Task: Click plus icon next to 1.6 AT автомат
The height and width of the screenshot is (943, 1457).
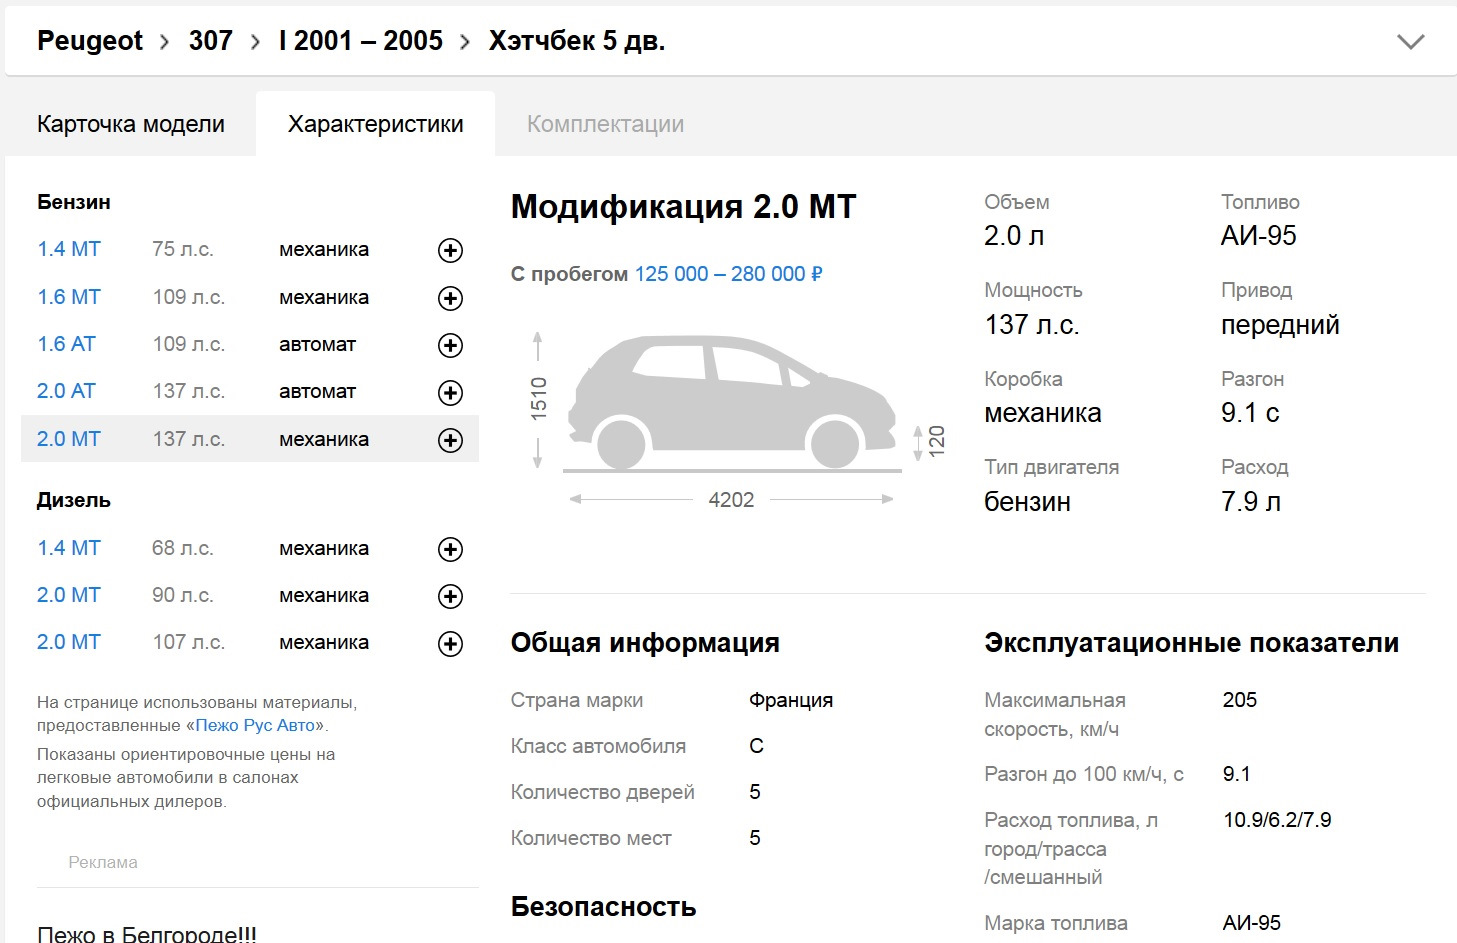Action: tap(450, 346)
